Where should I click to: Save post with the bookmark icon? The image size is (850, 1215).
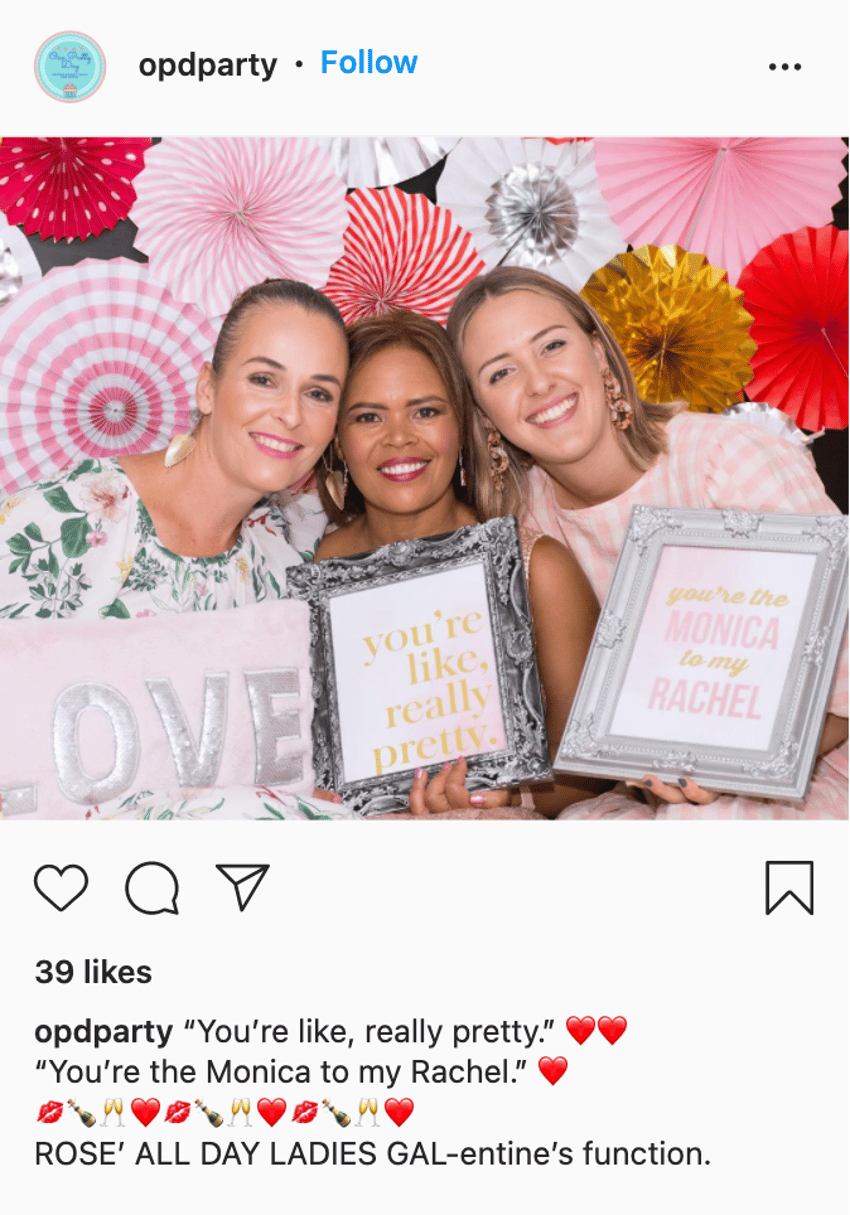[790, 888]
